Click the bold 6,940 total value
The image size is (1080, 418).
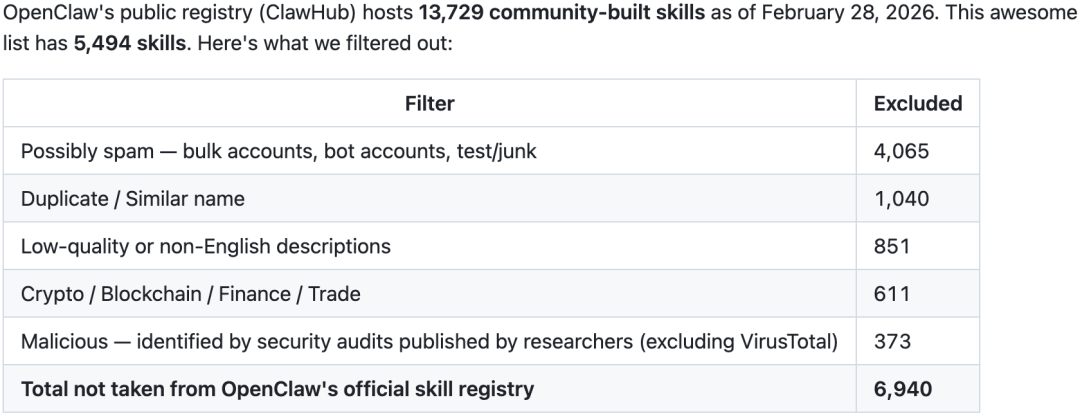pos(901,389)
